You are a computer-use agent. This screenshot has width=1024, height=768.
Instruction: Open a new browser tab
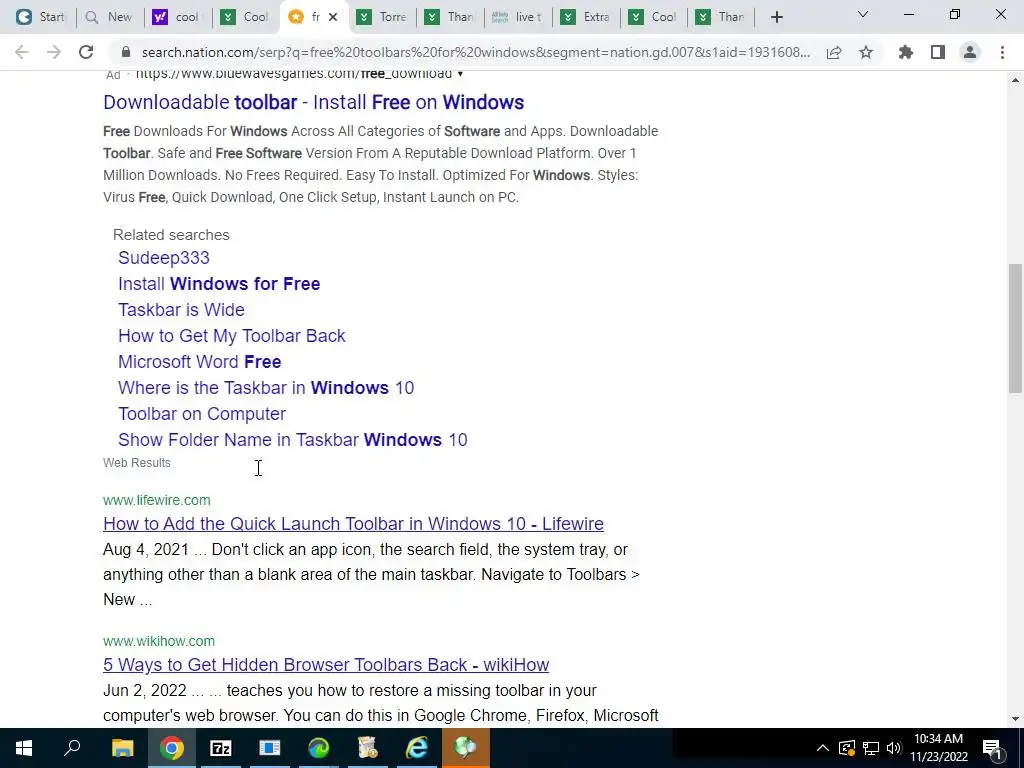pos(776,17)
